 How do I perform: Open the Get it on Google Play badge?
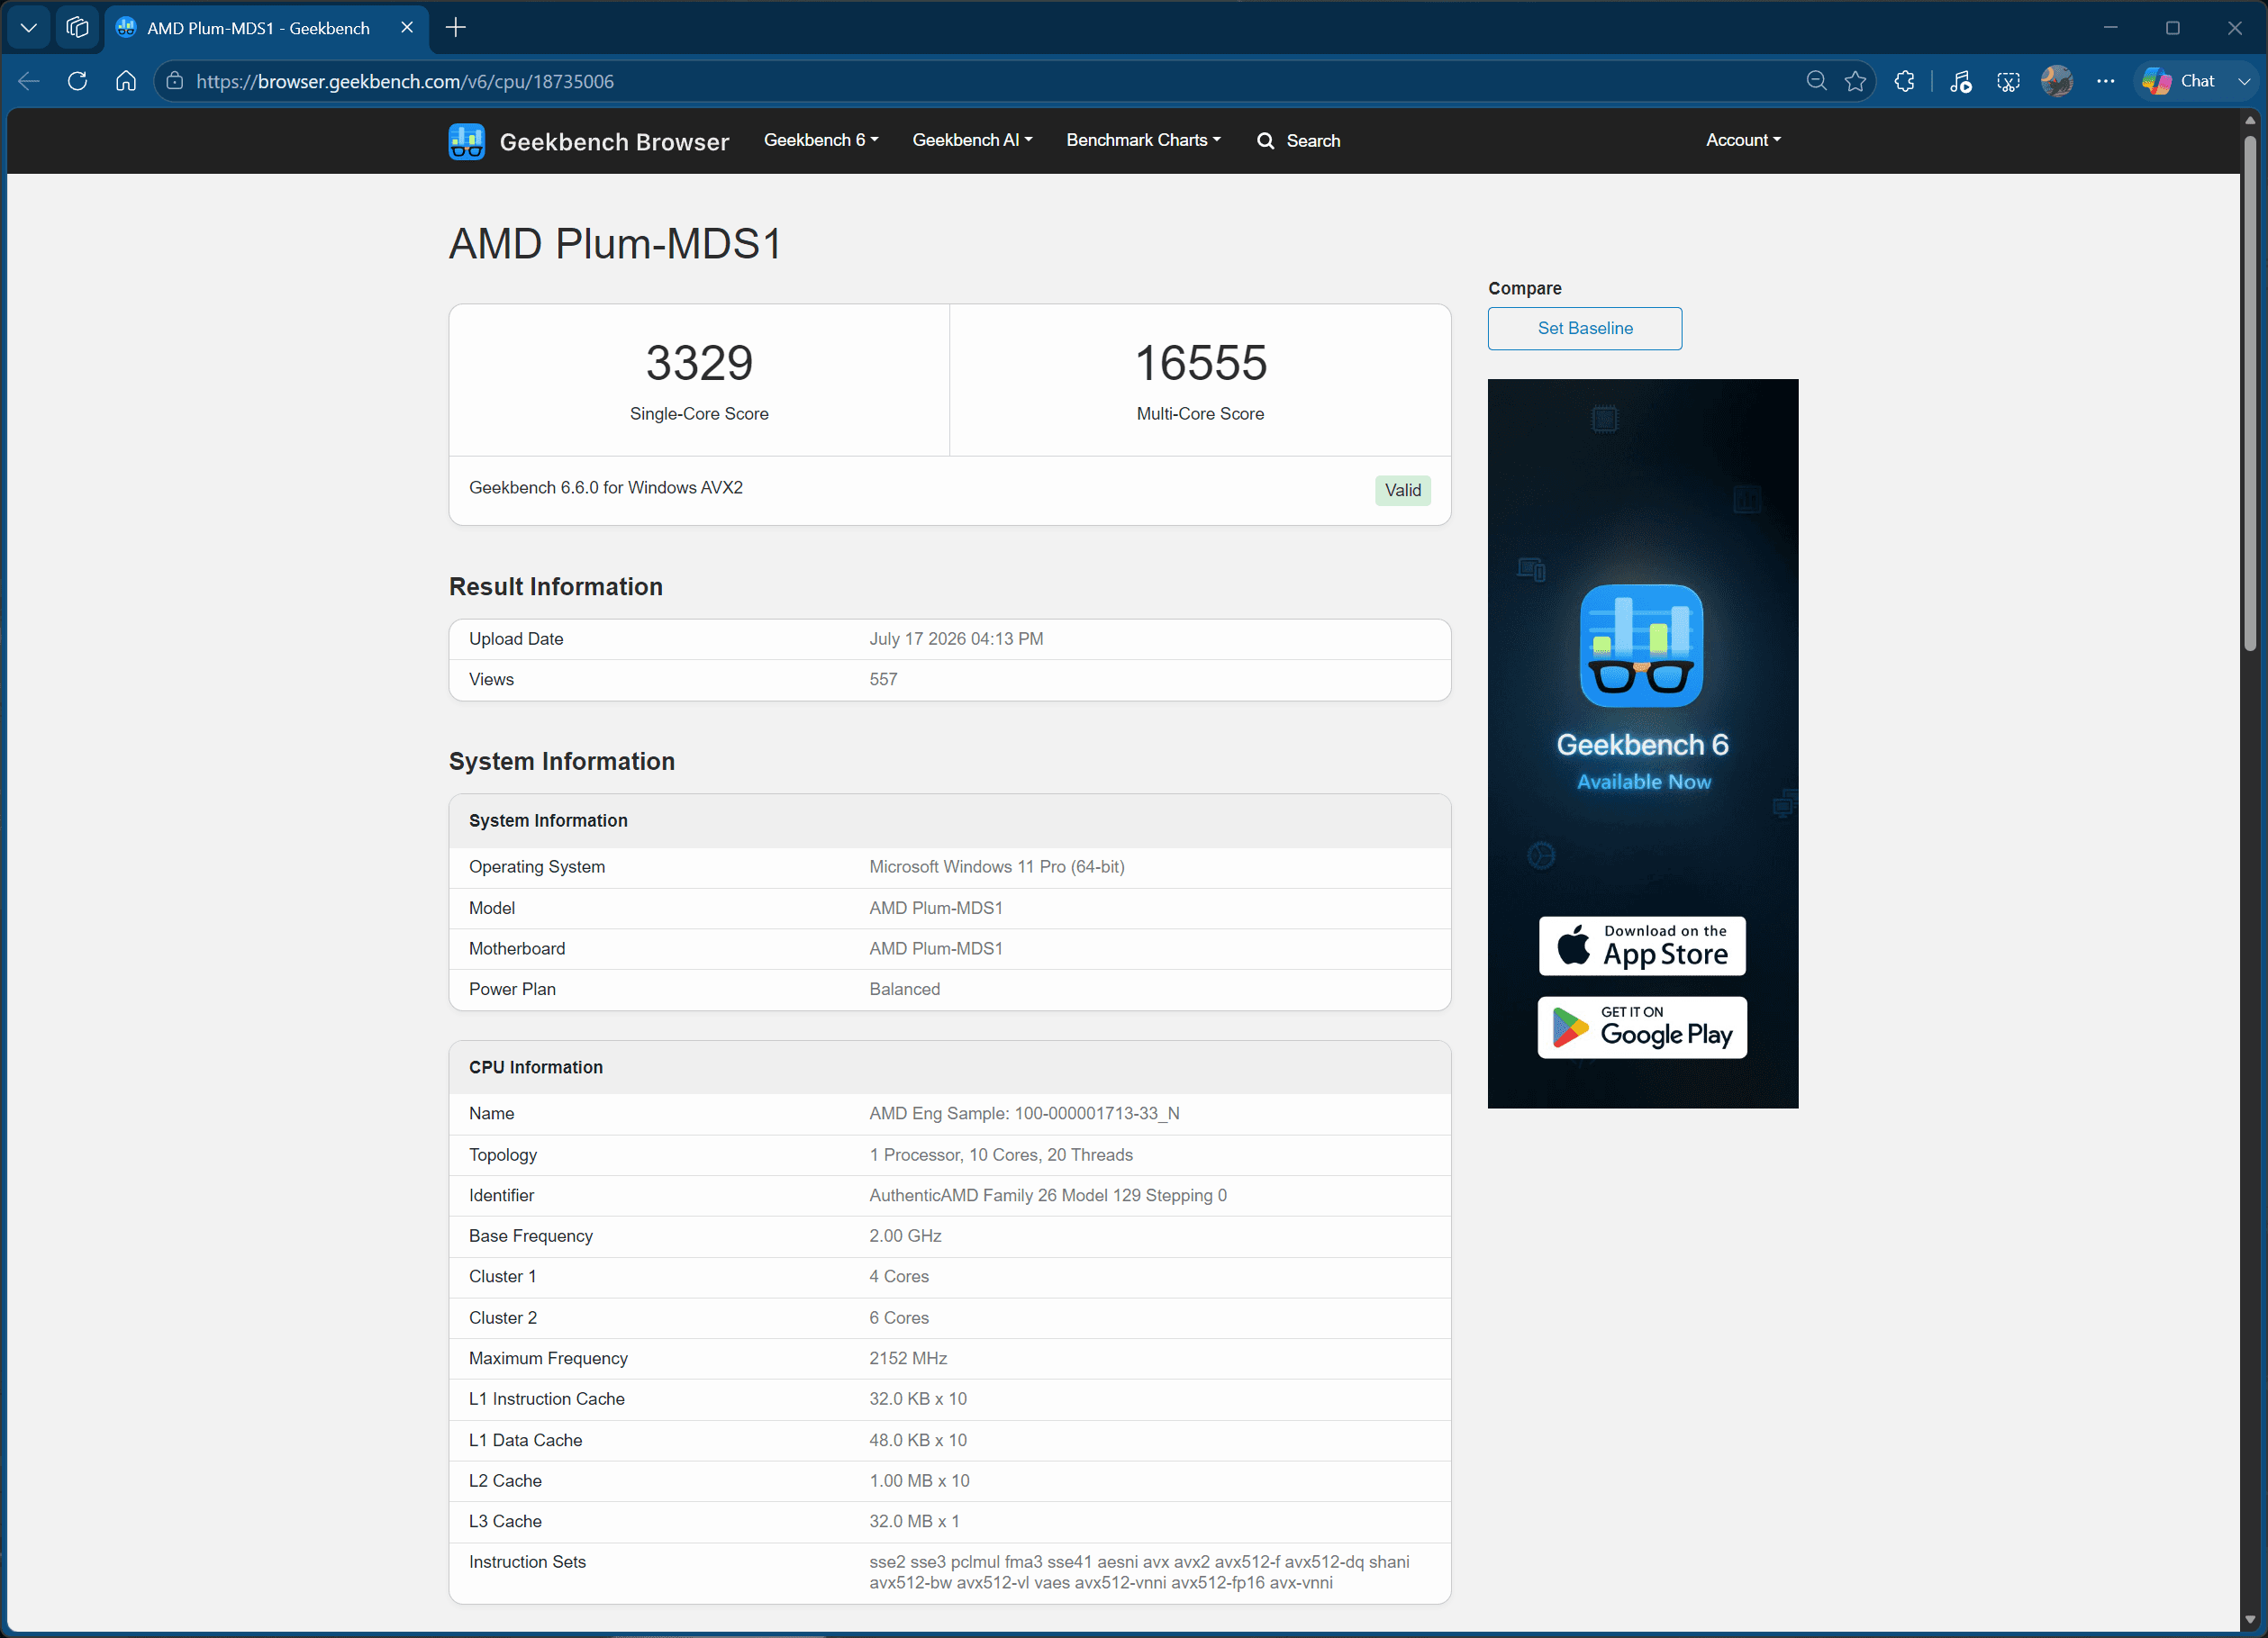[x=1642, y=1027]
